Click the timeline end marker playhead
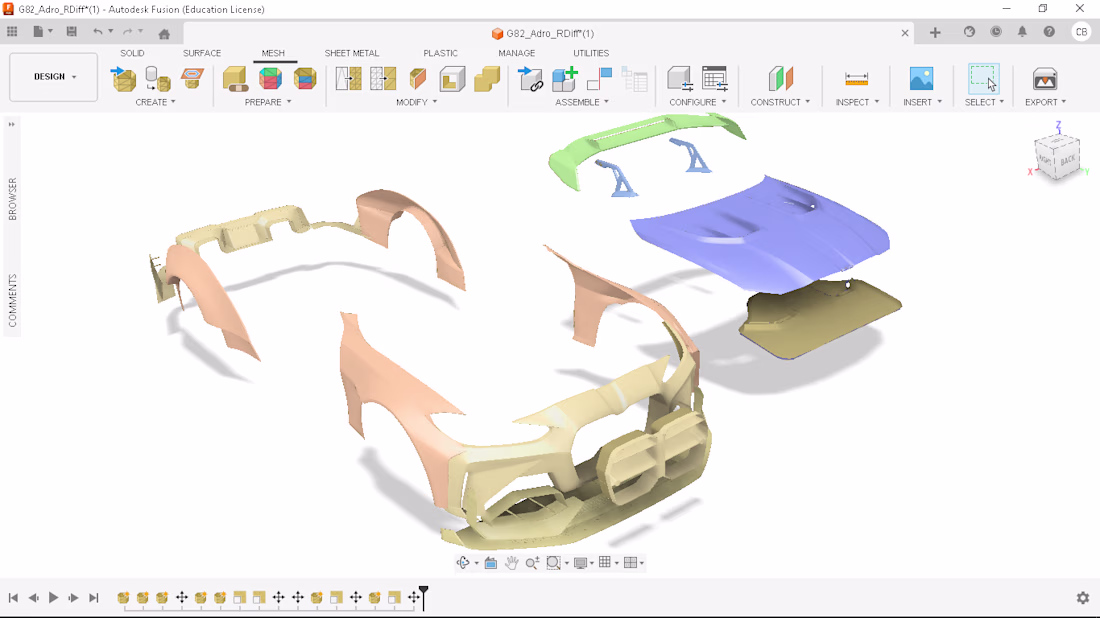This screenshot has height=618, width=1100. pyautogui.click(x=423, y=597)
